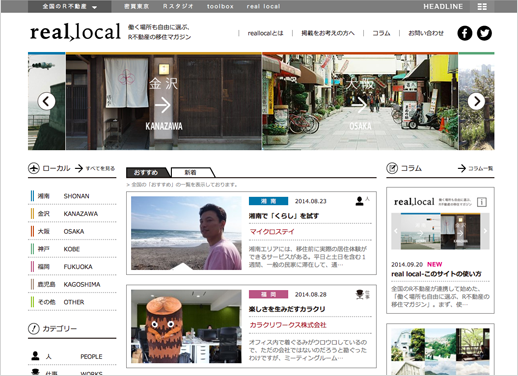Screen dimensions: 518x376
Task: Go to previous carousel slide
Action: click(46, 101)
